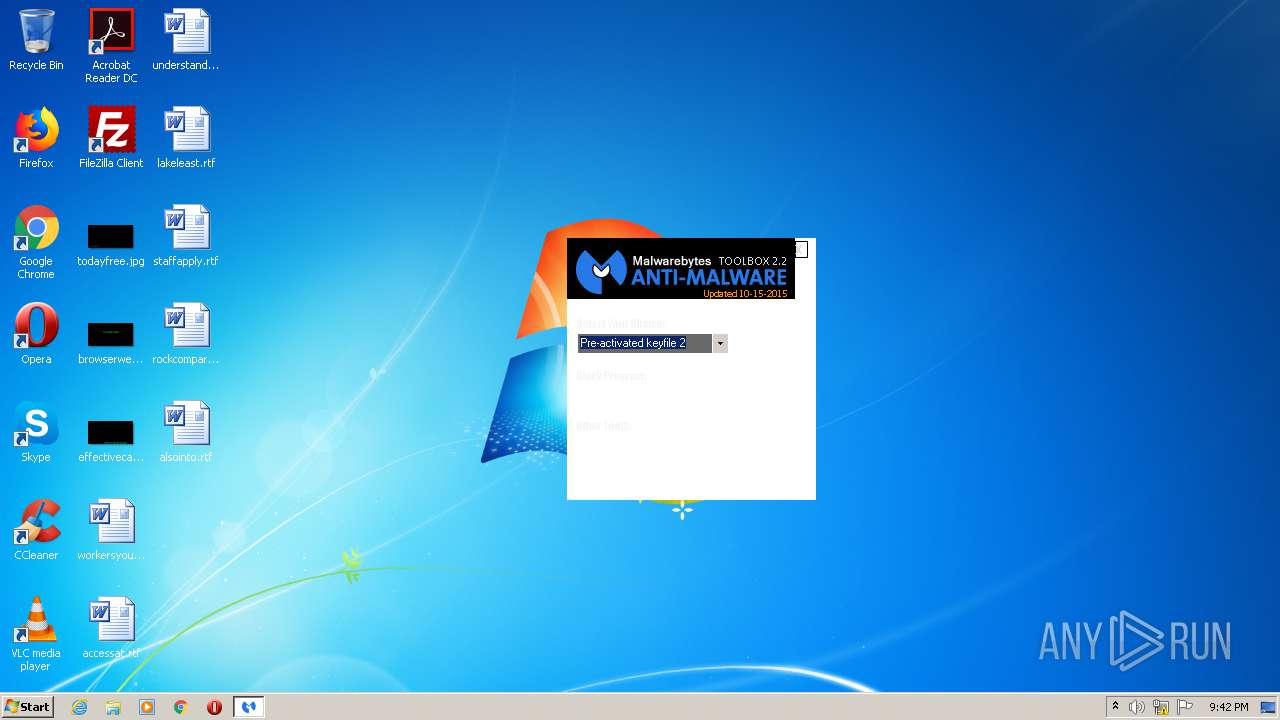Screen dimensions: 1280x720
Task: Select the FileZilla Client shortcut
Action: pyautogui.click(x=111, y=138)
